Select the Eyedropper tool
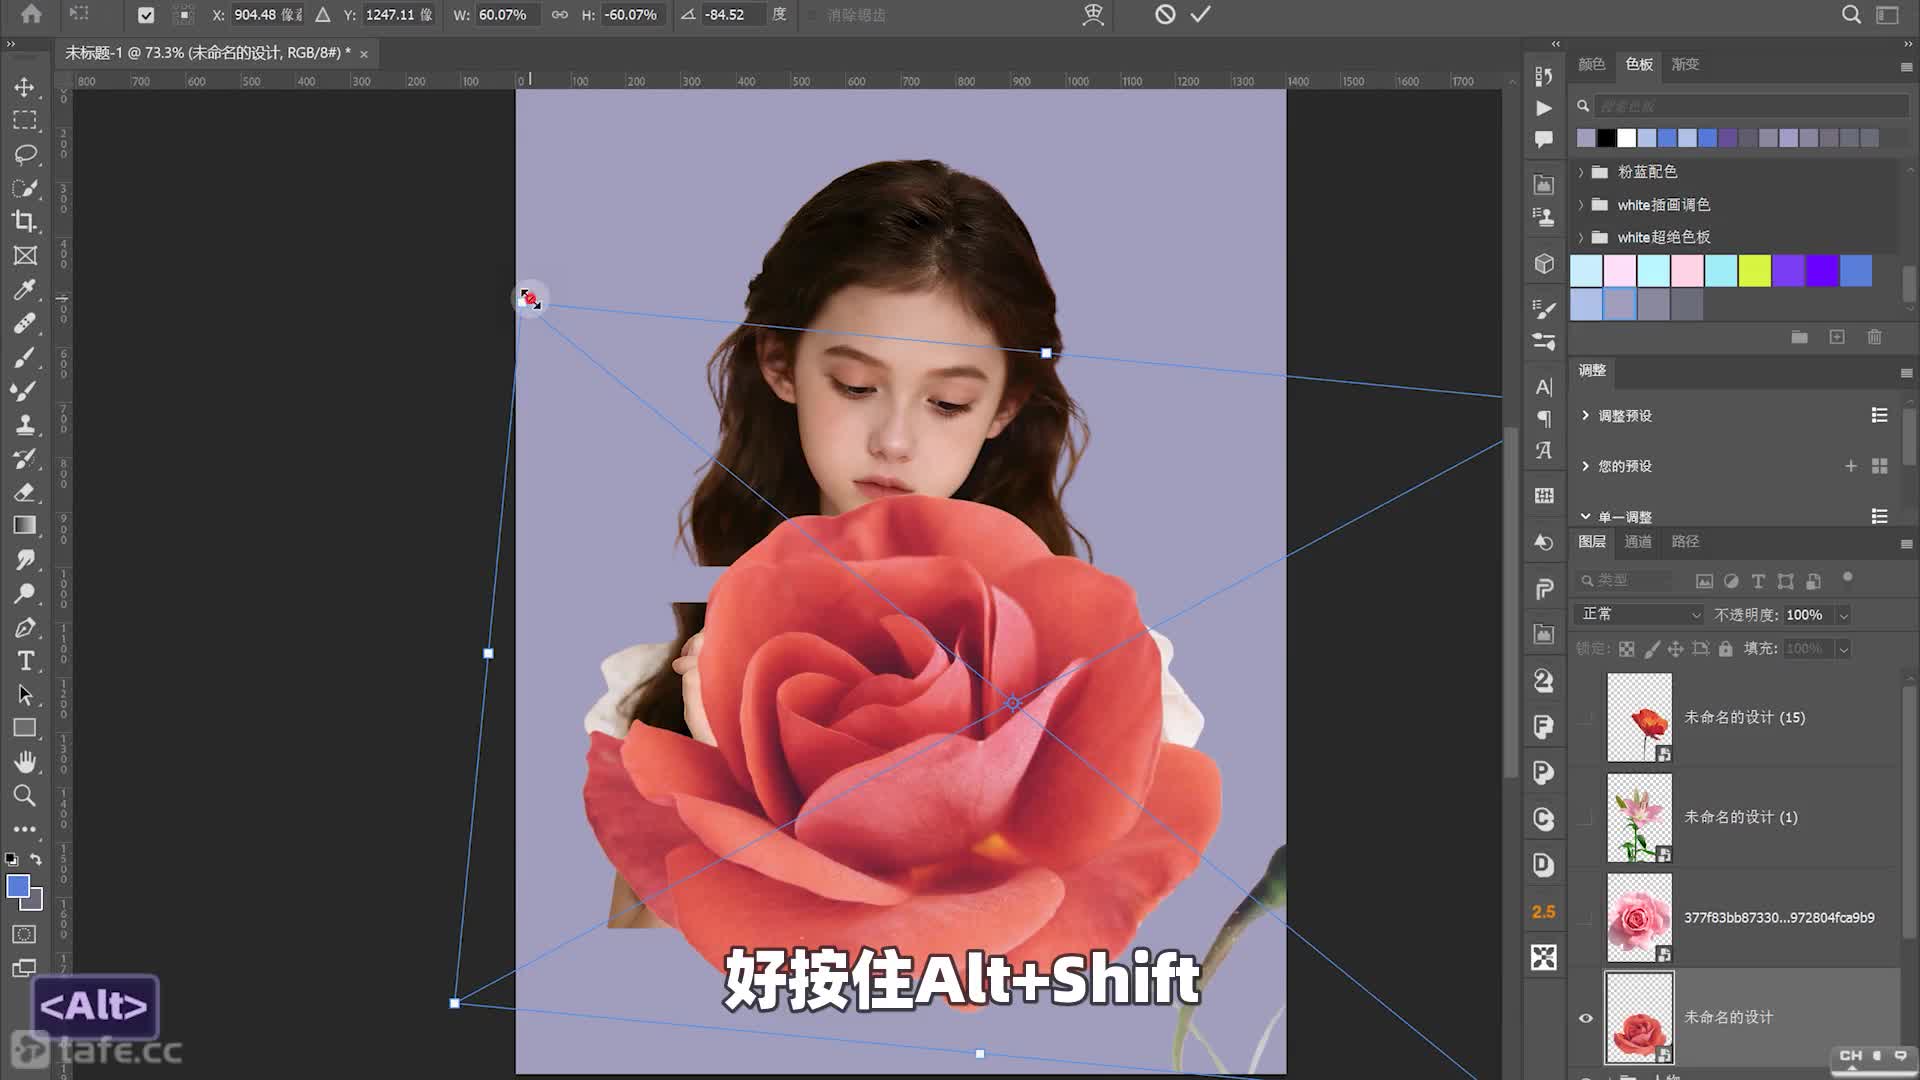Viewport: 1920px width, 1080px height. (25, 289)
